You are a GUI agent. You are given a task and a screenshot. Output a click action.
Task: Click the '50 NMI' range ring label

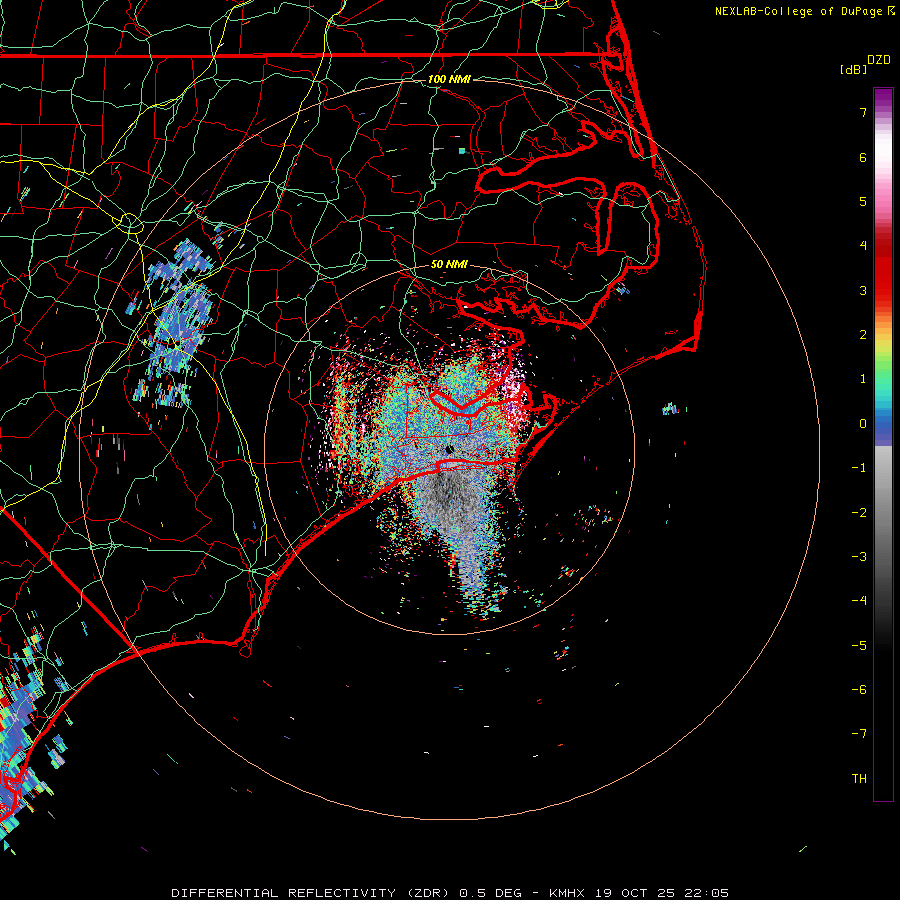[449, 264]
